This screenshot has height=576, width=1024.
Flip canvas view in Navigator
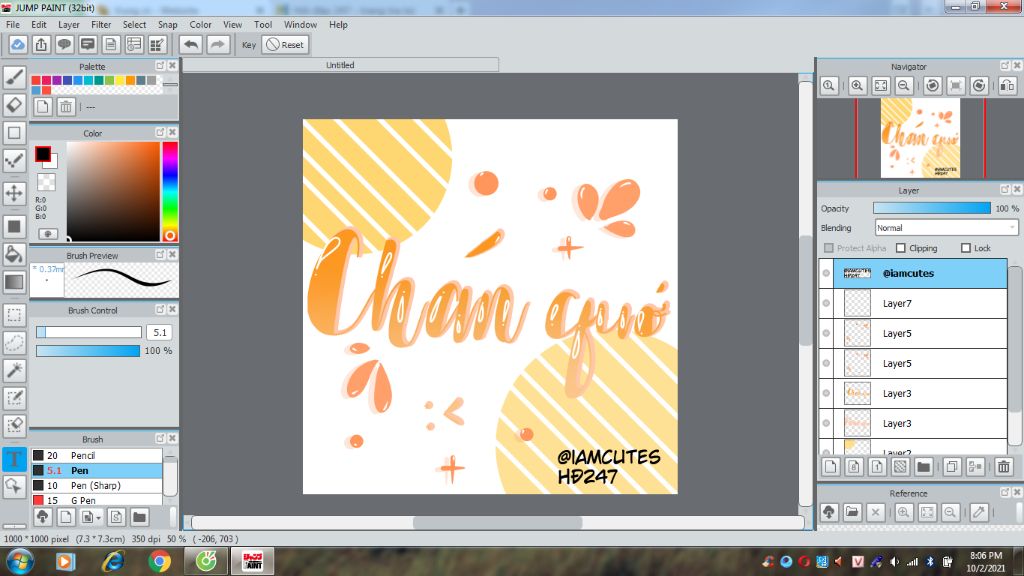(1008, 86)
